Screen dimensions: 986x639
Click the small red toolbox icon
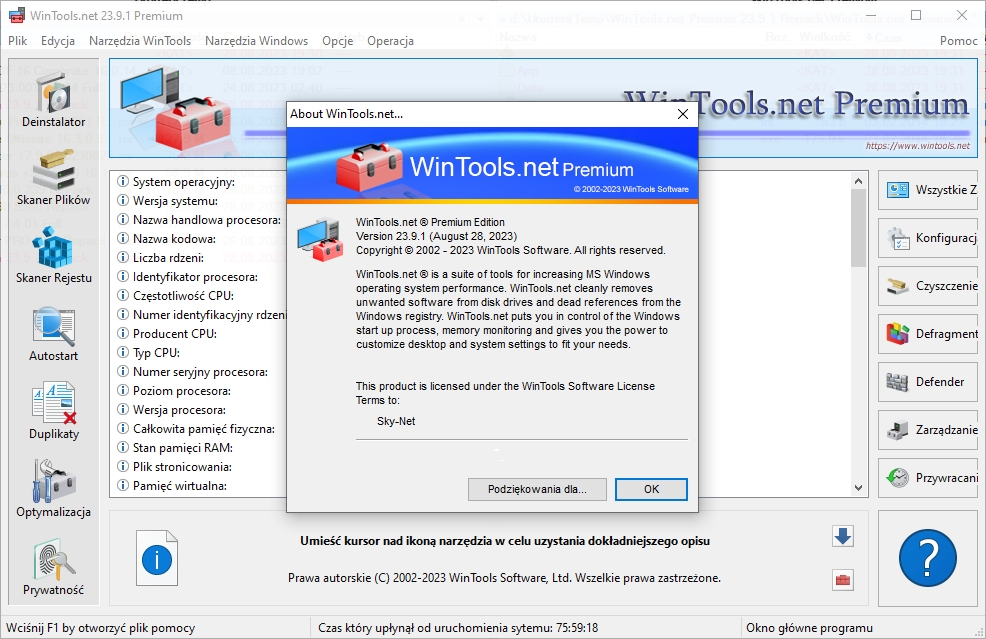(843, 580)
